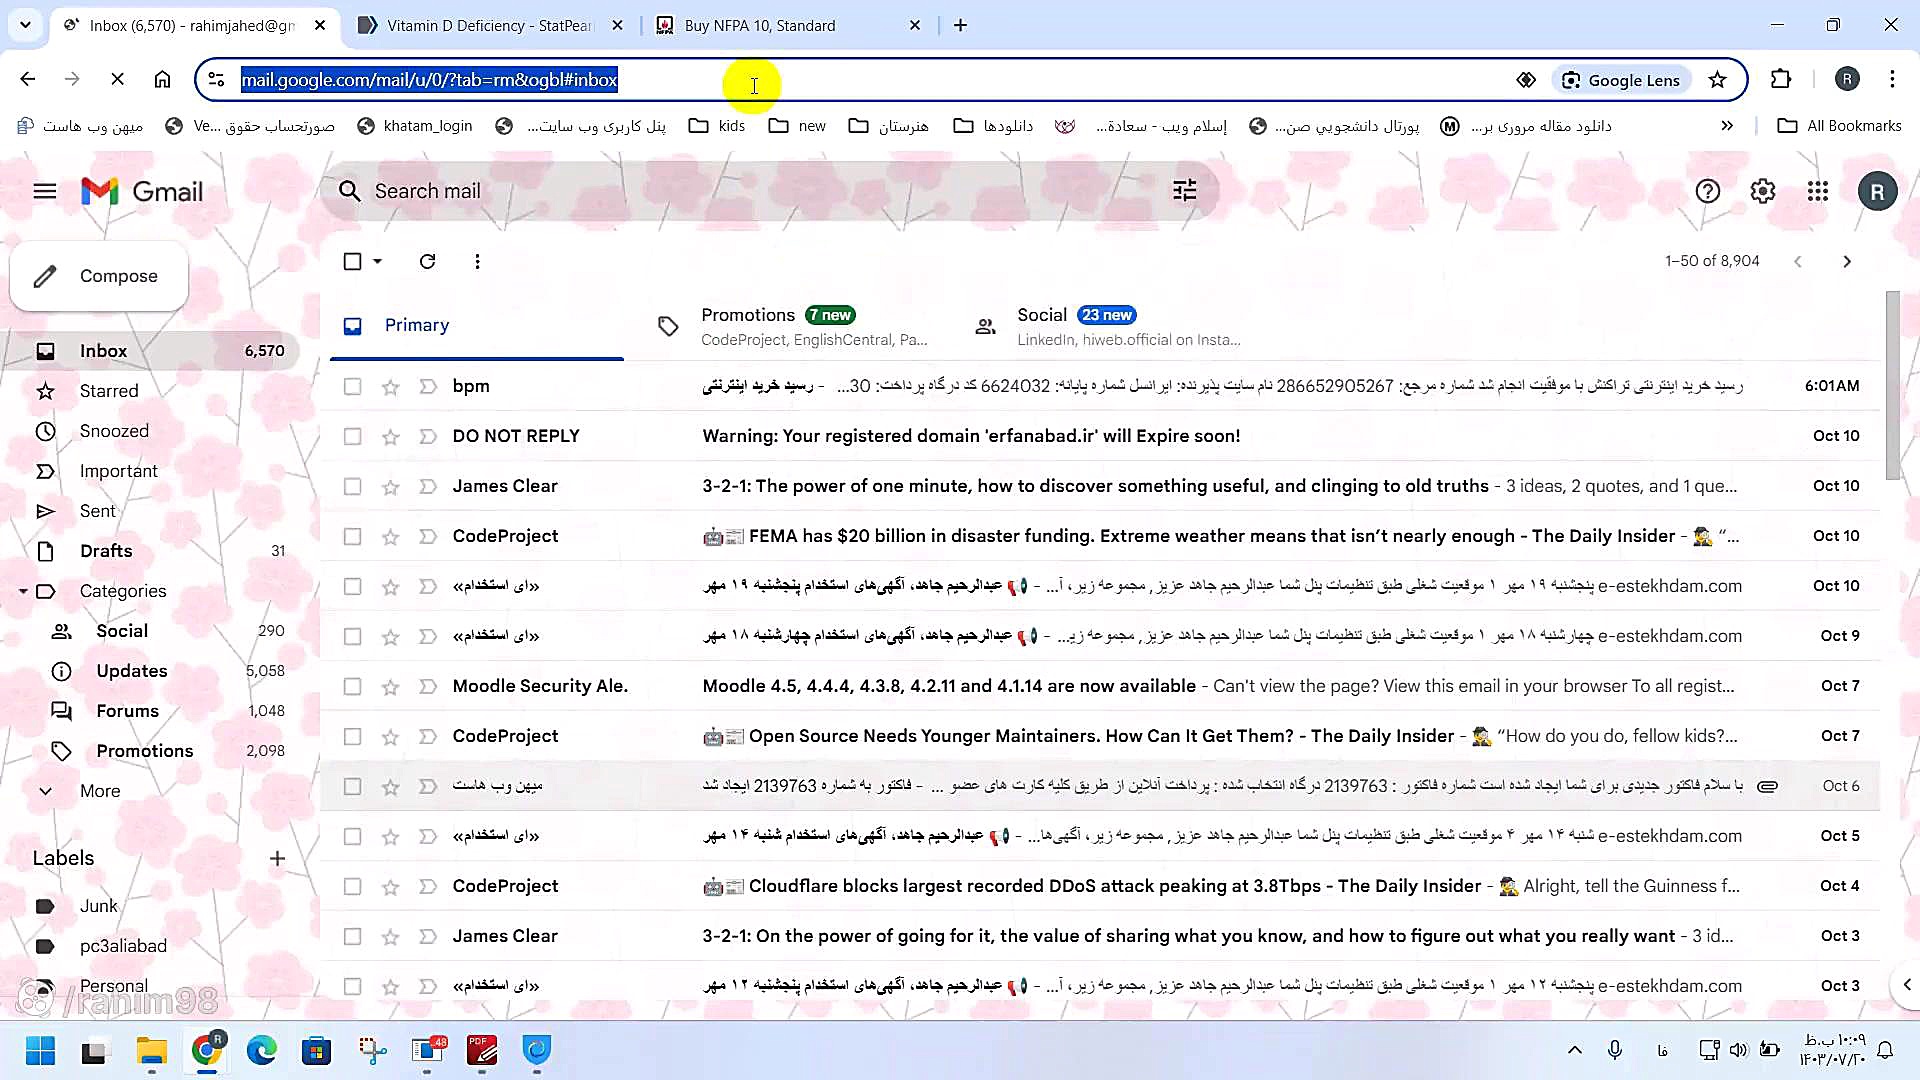Show the hidden side panel arrow

[x=1906, y=985]
